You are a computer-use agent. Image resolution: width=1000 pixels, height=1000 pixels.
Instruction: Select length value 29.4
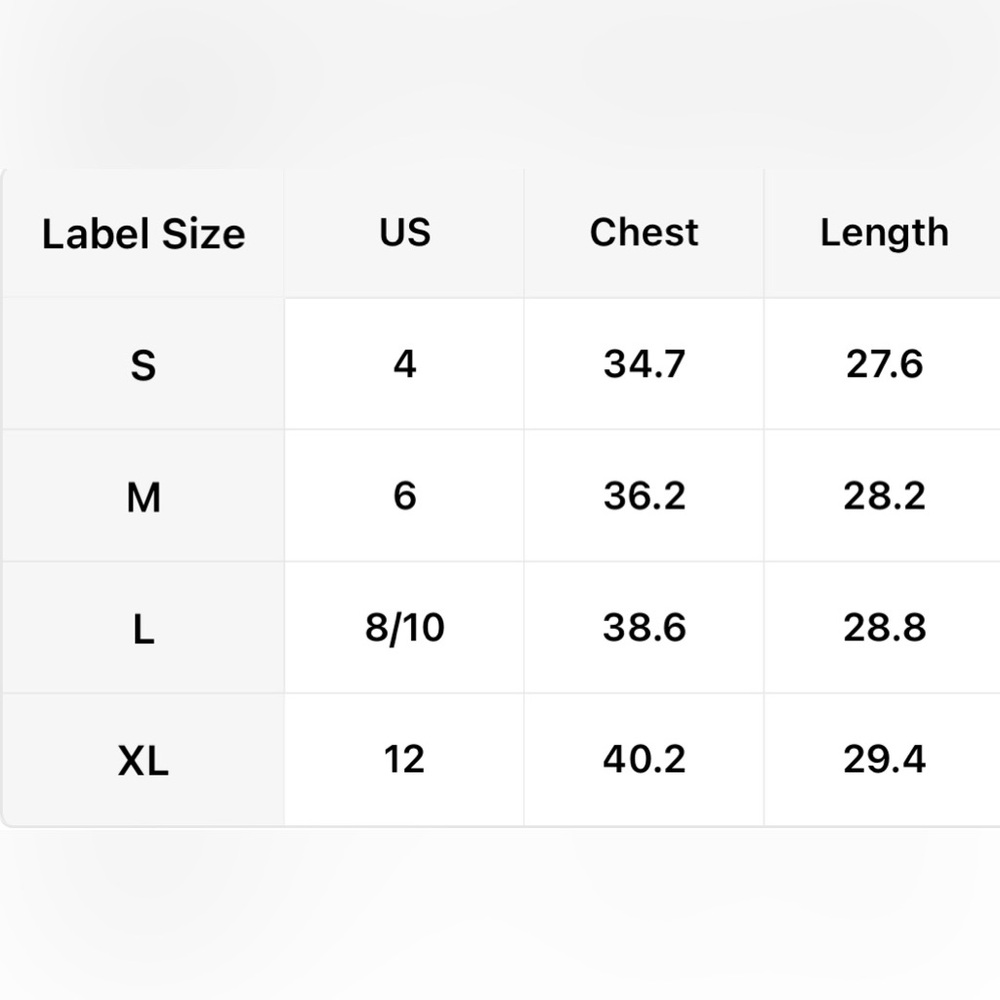click(883, 760)
